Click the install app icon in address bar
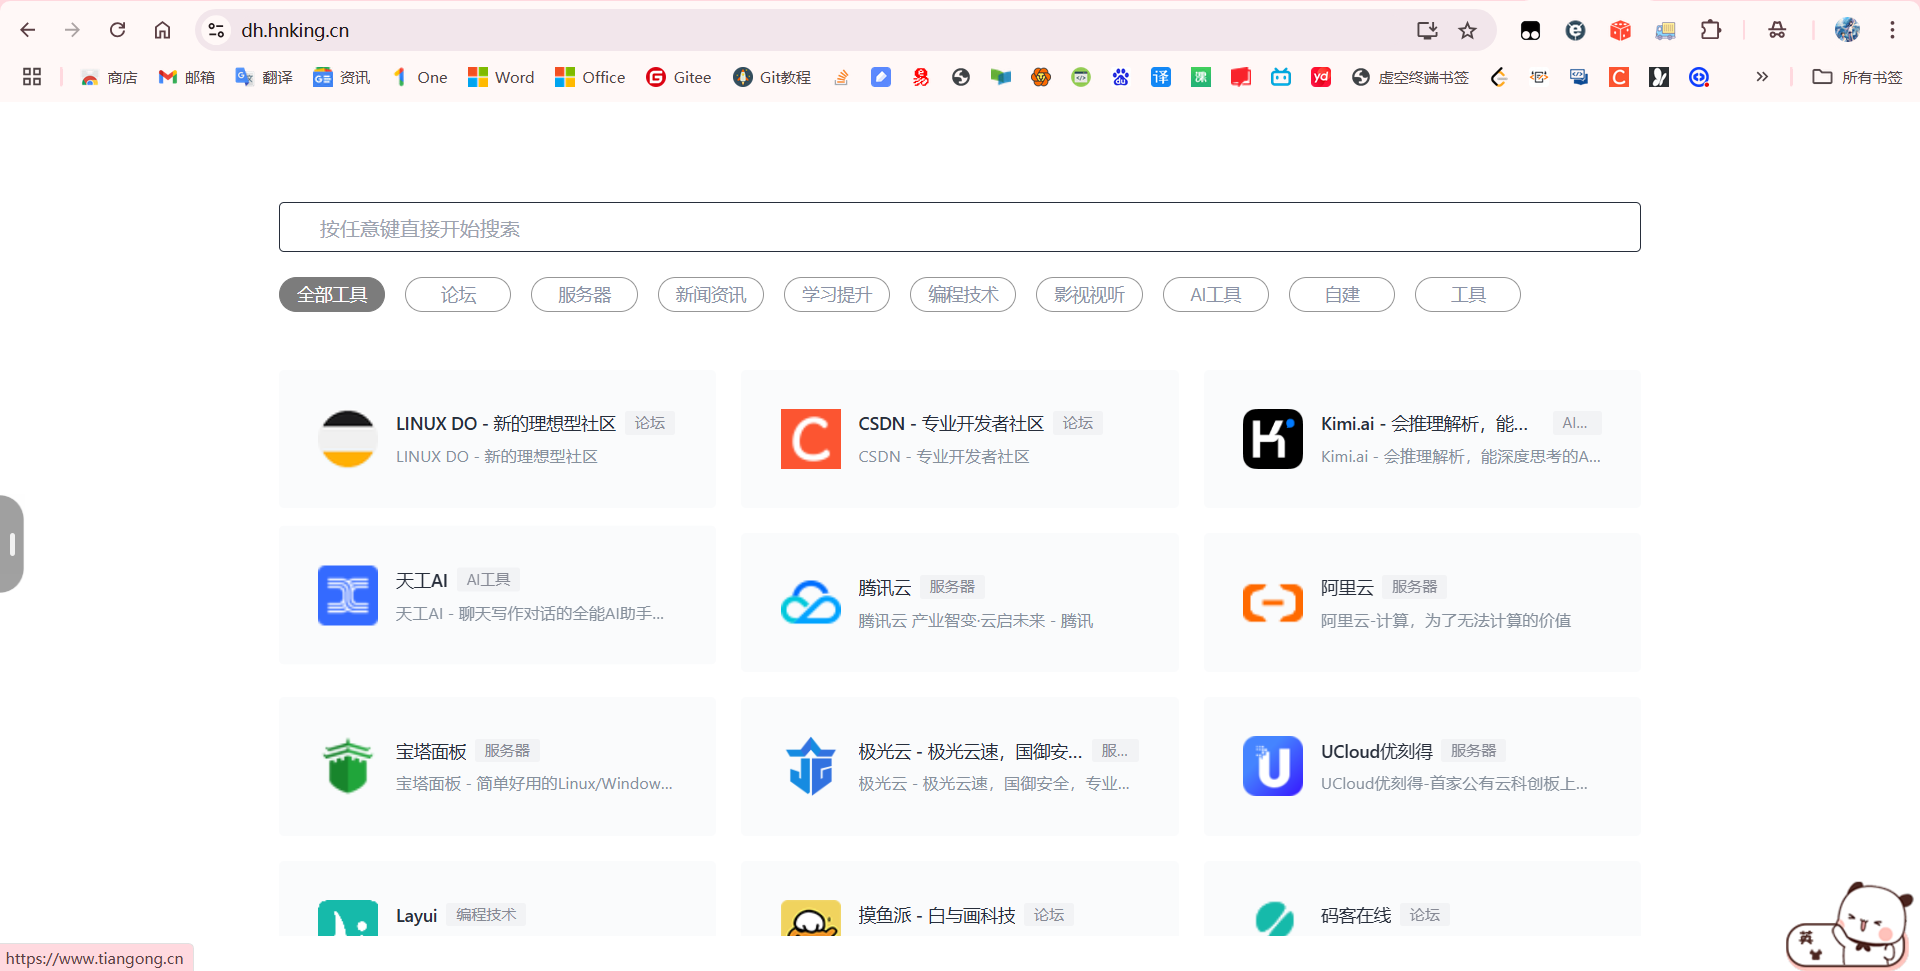Screen dimensions: 1920x971 point(1427,30)
